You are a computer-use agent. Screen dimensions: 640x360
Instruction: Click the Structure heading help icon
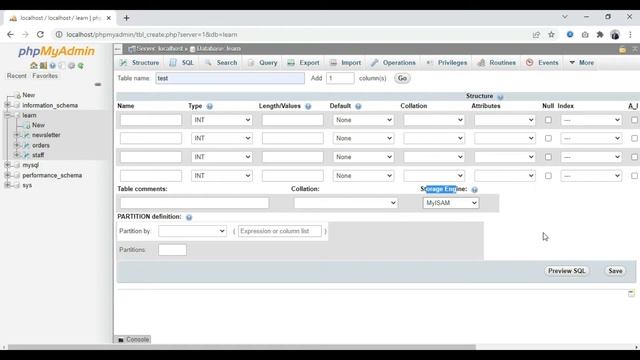(500, 97)
